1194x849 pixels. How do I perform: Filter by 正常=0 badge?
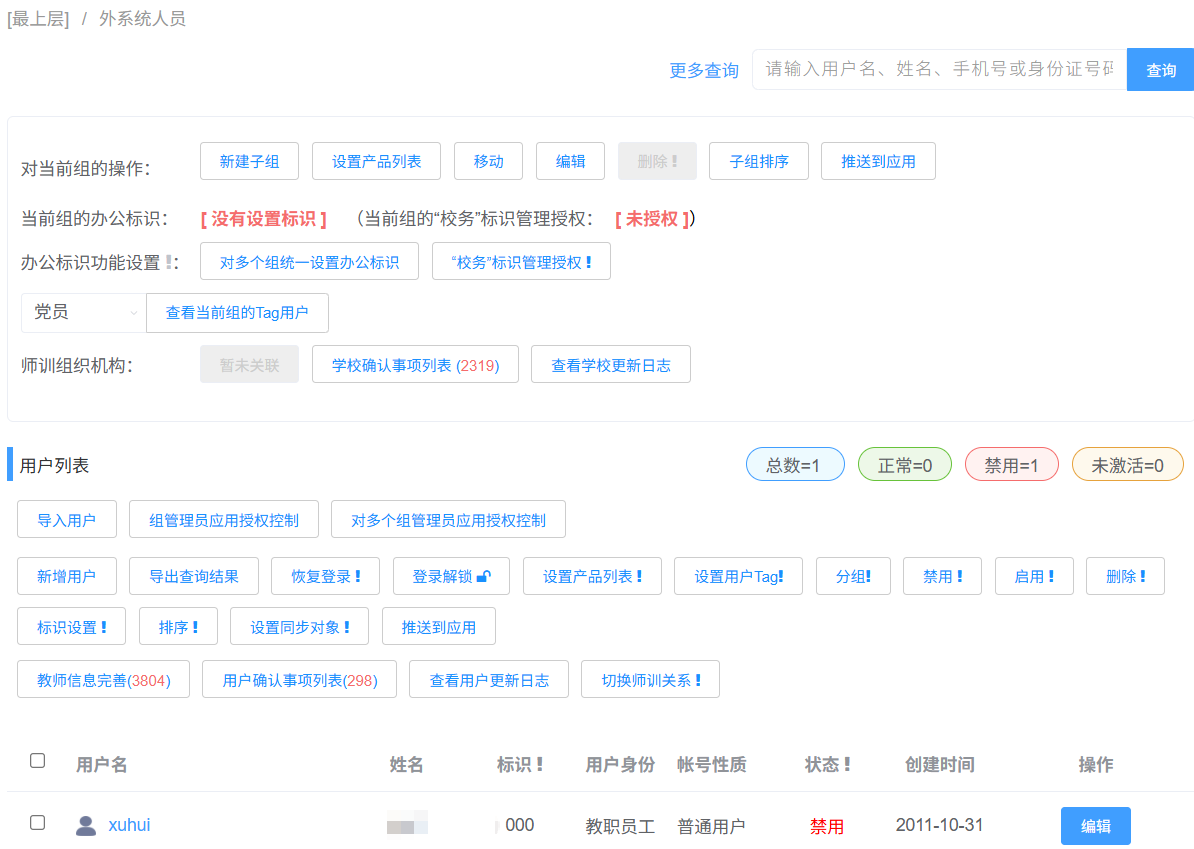click(905, 464)
